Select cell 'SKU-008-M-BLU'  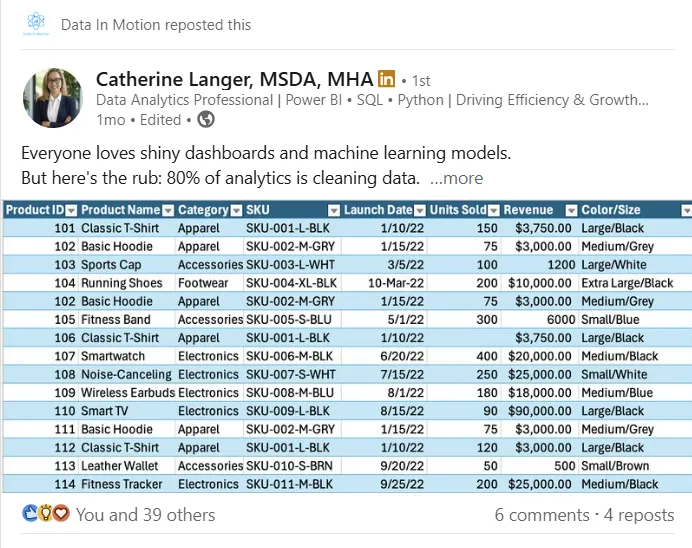[290, 393]
